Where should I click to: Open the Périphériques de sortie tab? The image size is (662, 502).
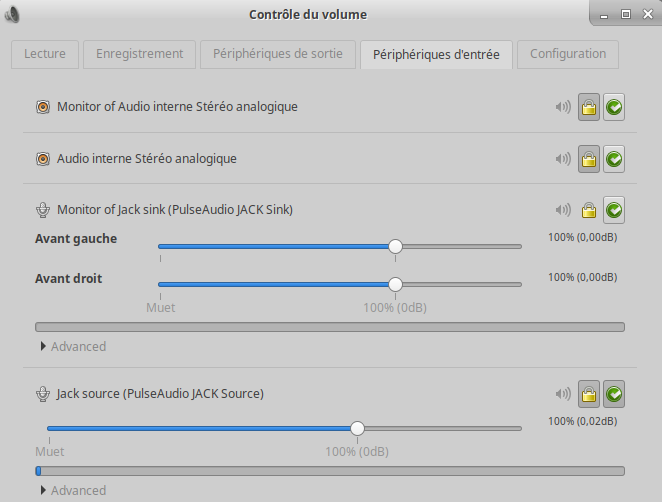coord(277,54)
